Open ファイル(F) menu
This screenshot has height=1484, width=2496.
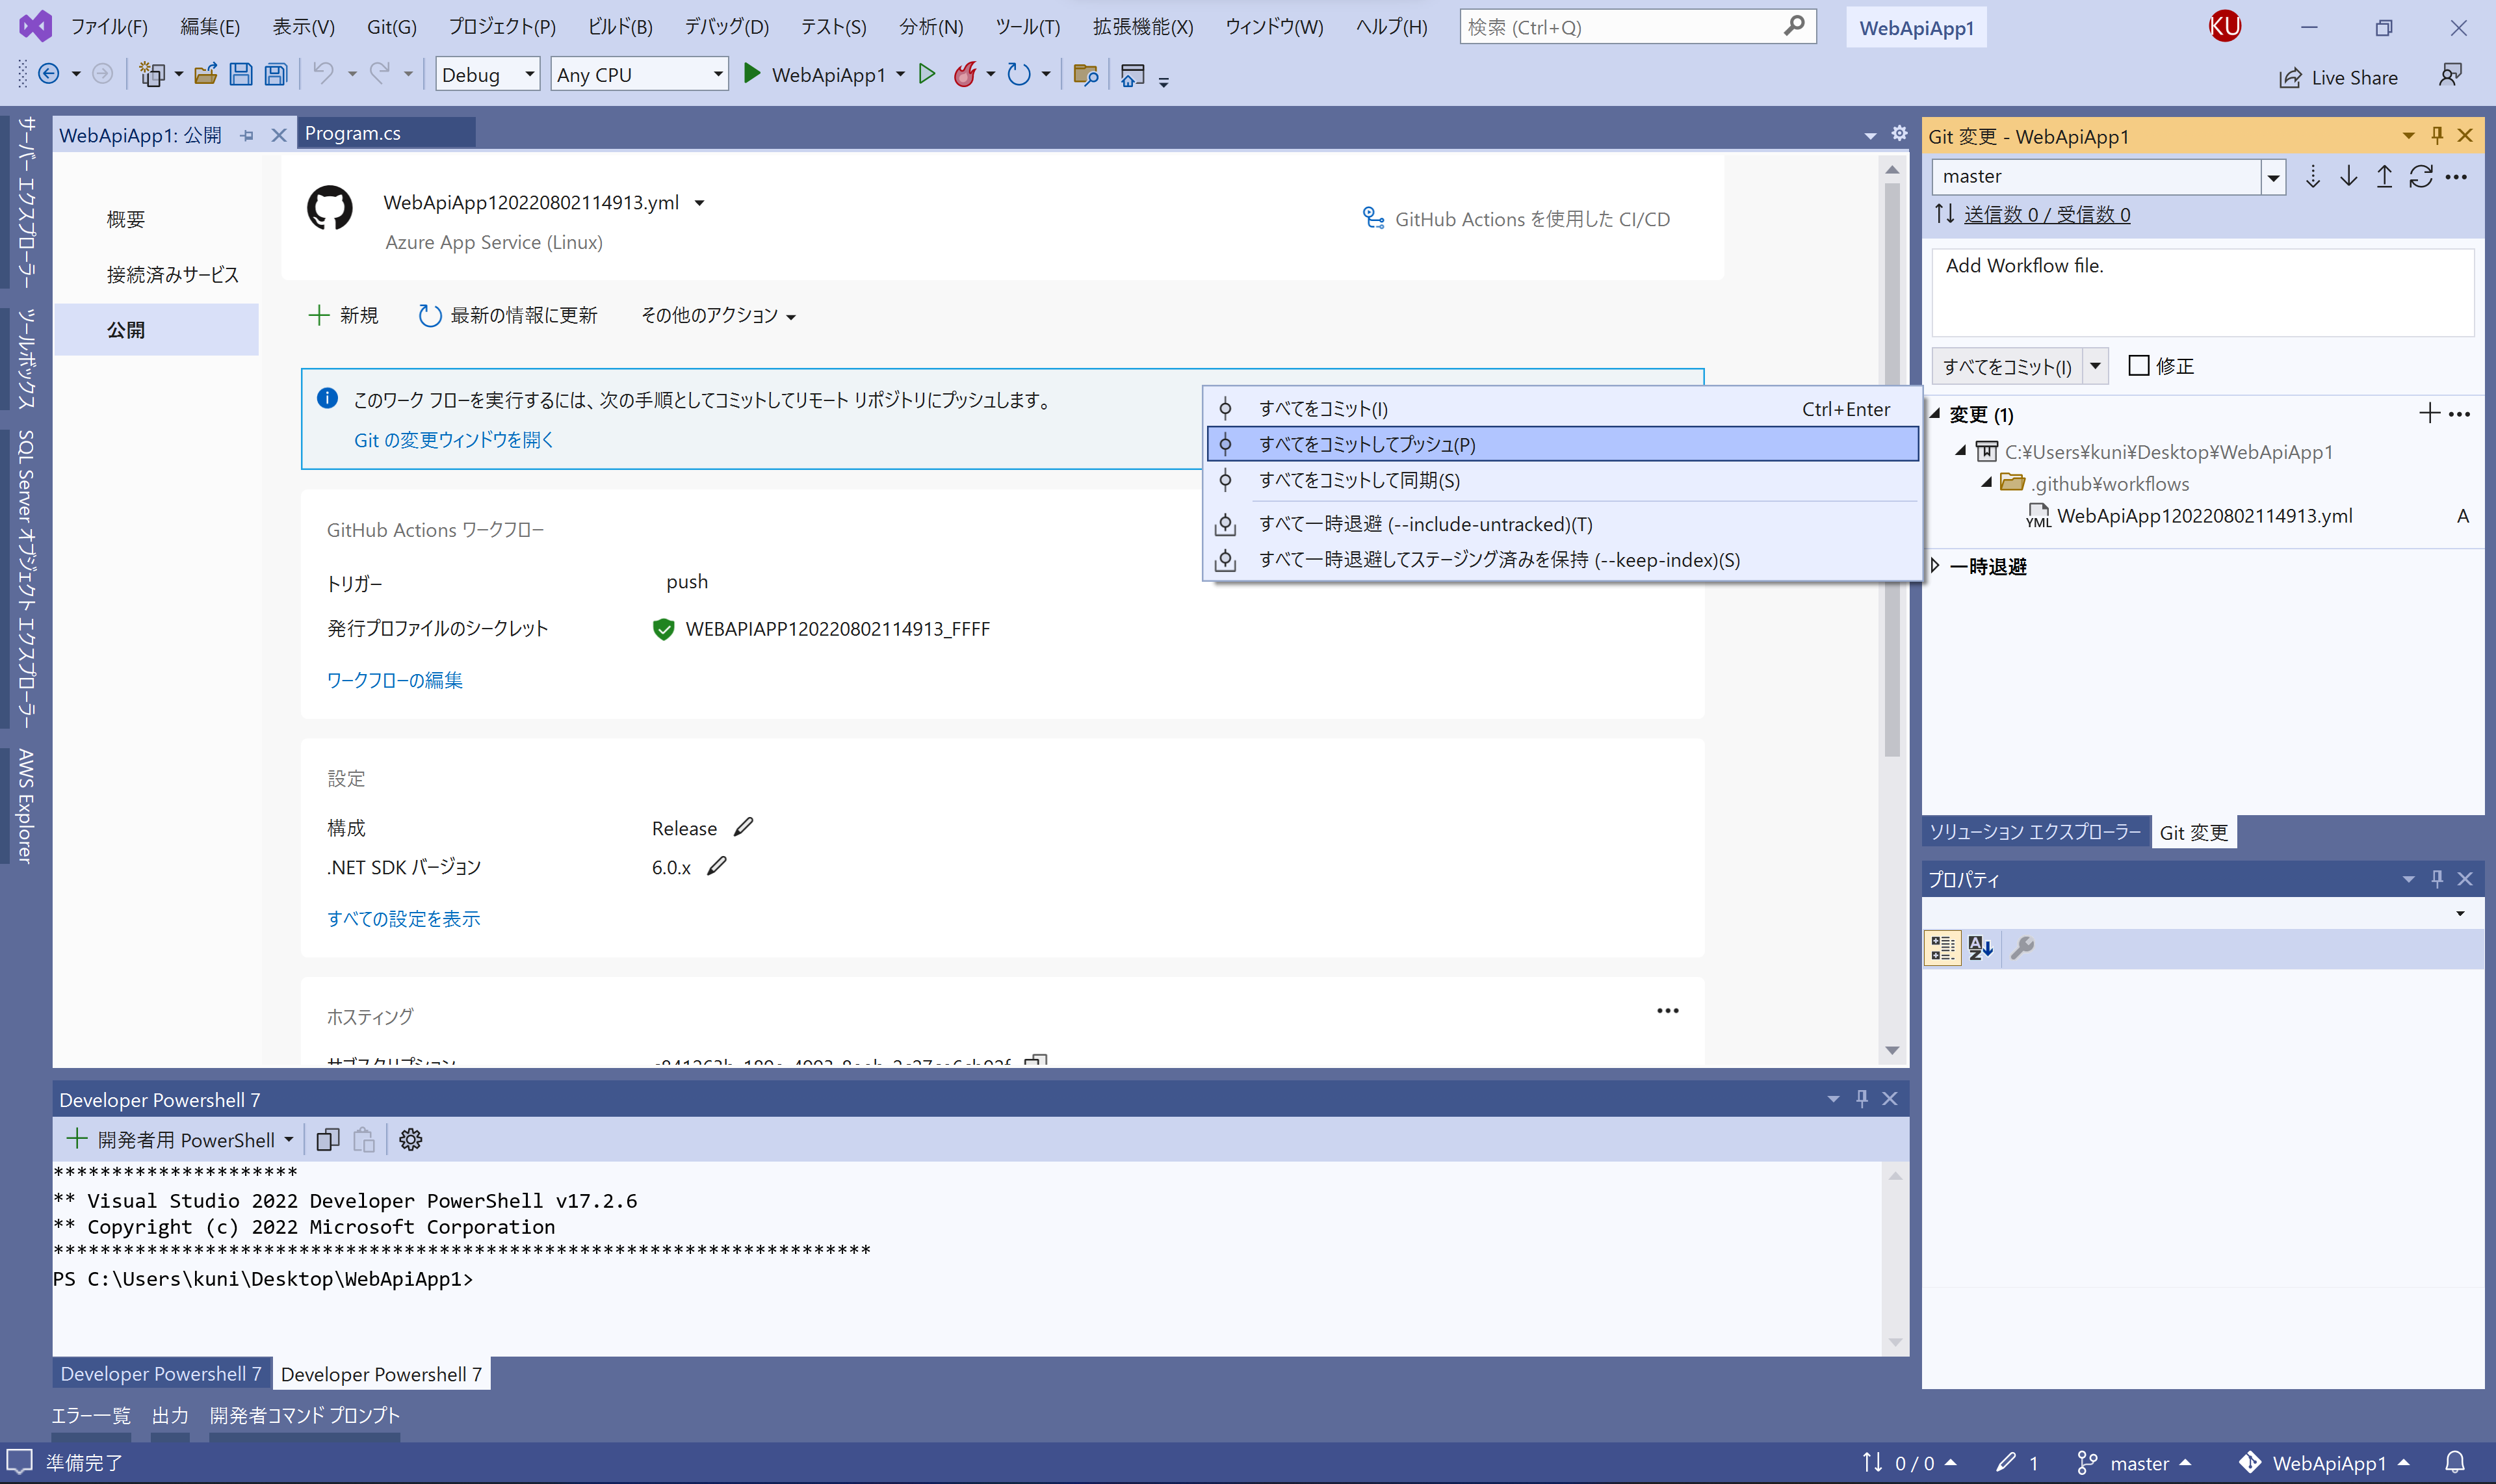[x=108, y=27]
